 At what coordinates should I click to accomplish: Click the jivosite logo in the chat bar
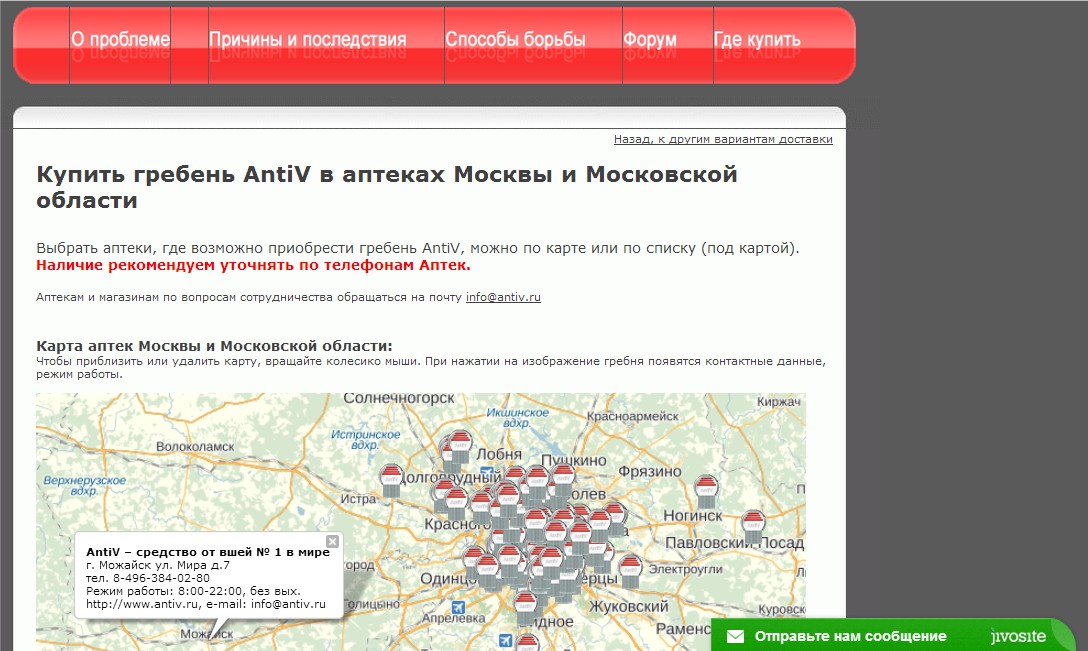point(1018,636)
